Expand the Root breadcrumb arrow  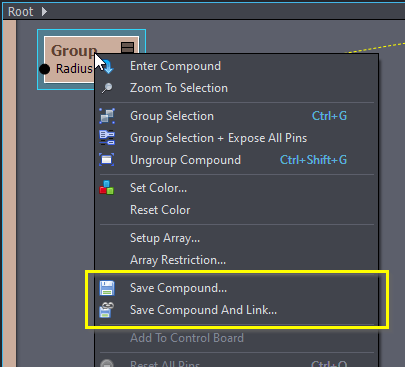44,12
